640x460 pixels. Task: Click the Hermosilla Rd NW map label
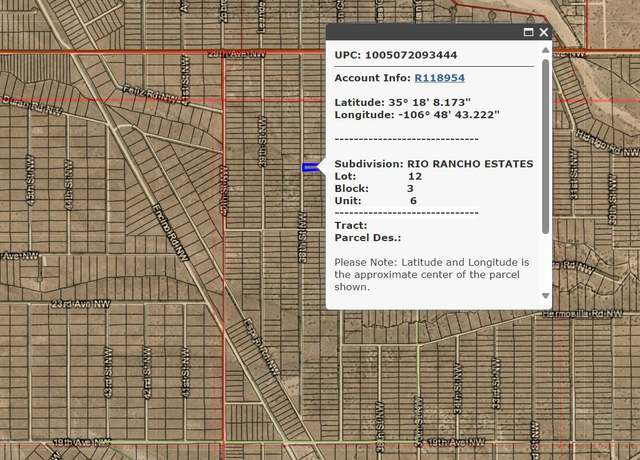[582, 314]
